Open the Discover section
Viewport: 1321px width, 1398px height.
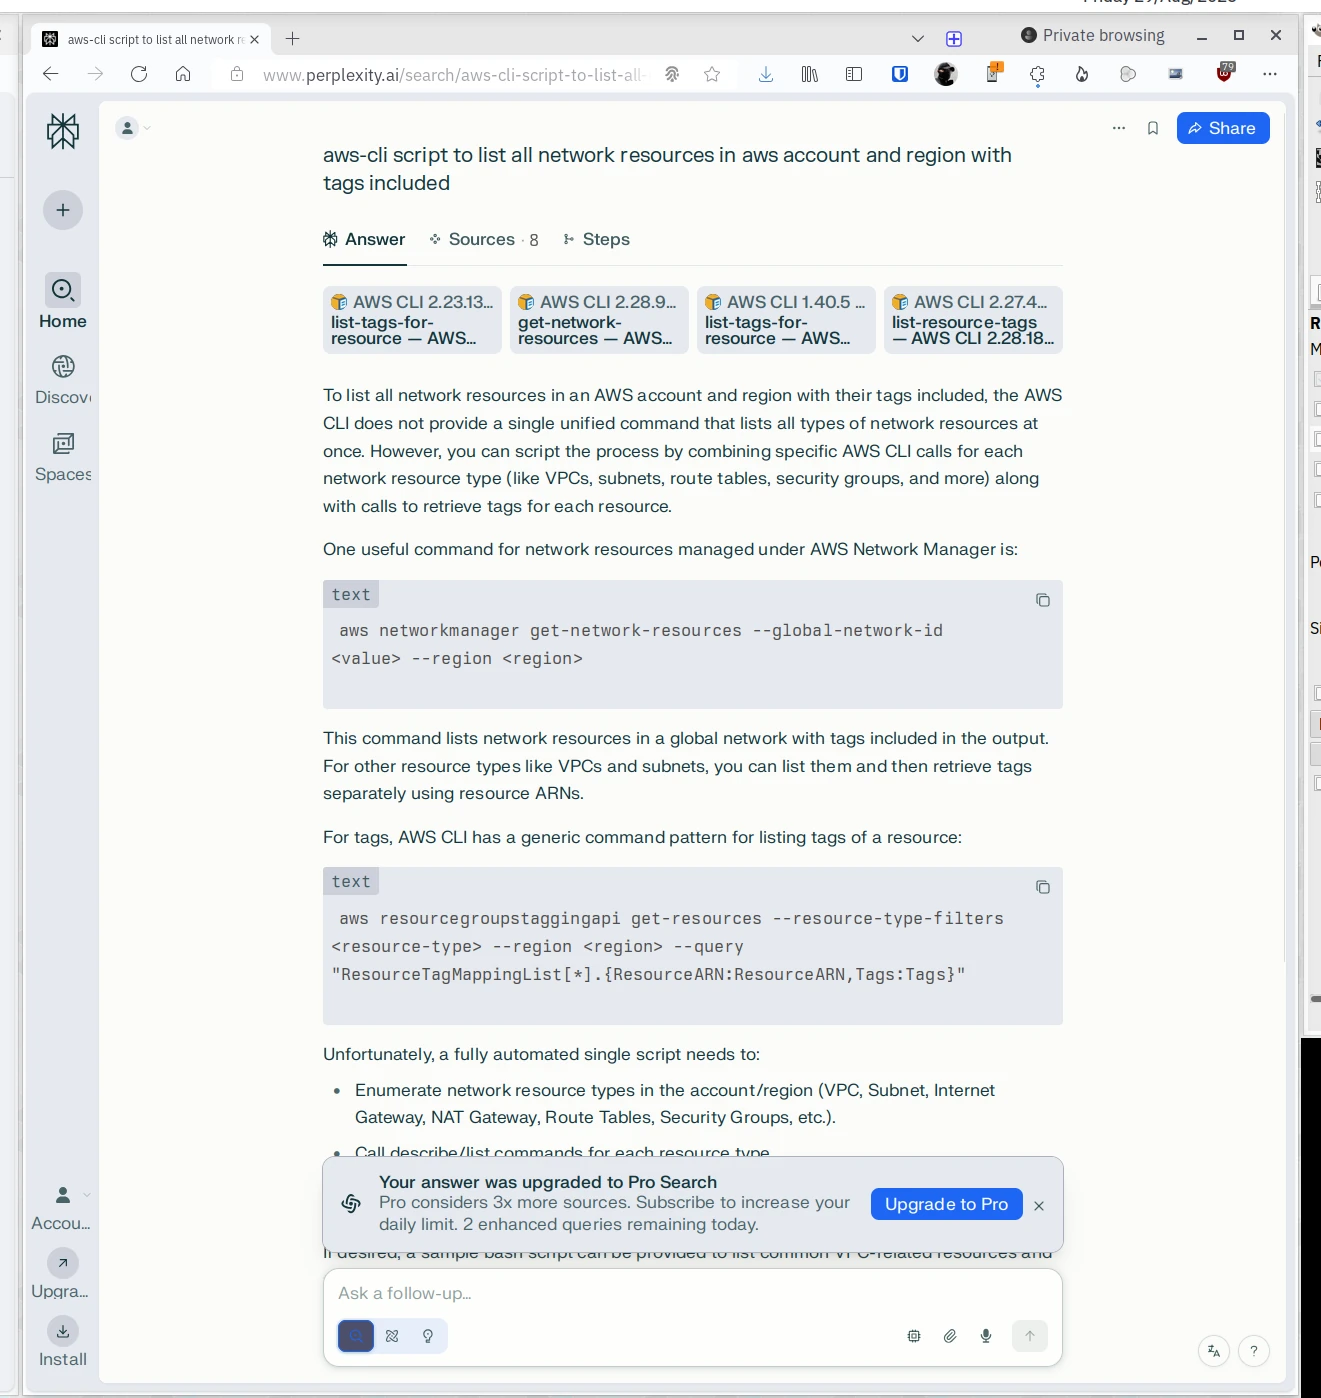click(63, 379)
